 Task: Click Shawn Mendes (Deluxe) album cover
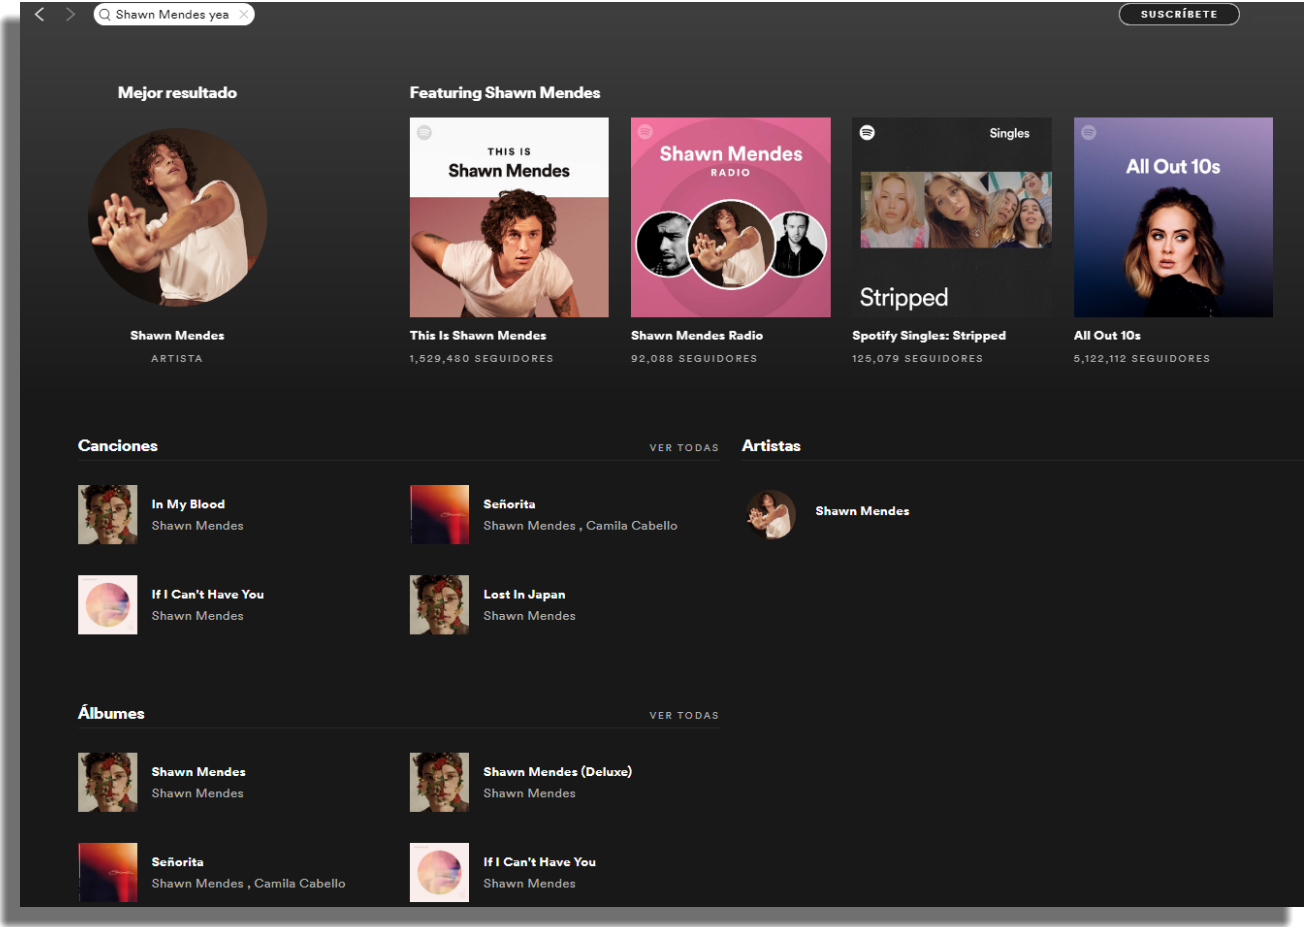(439, 782)
